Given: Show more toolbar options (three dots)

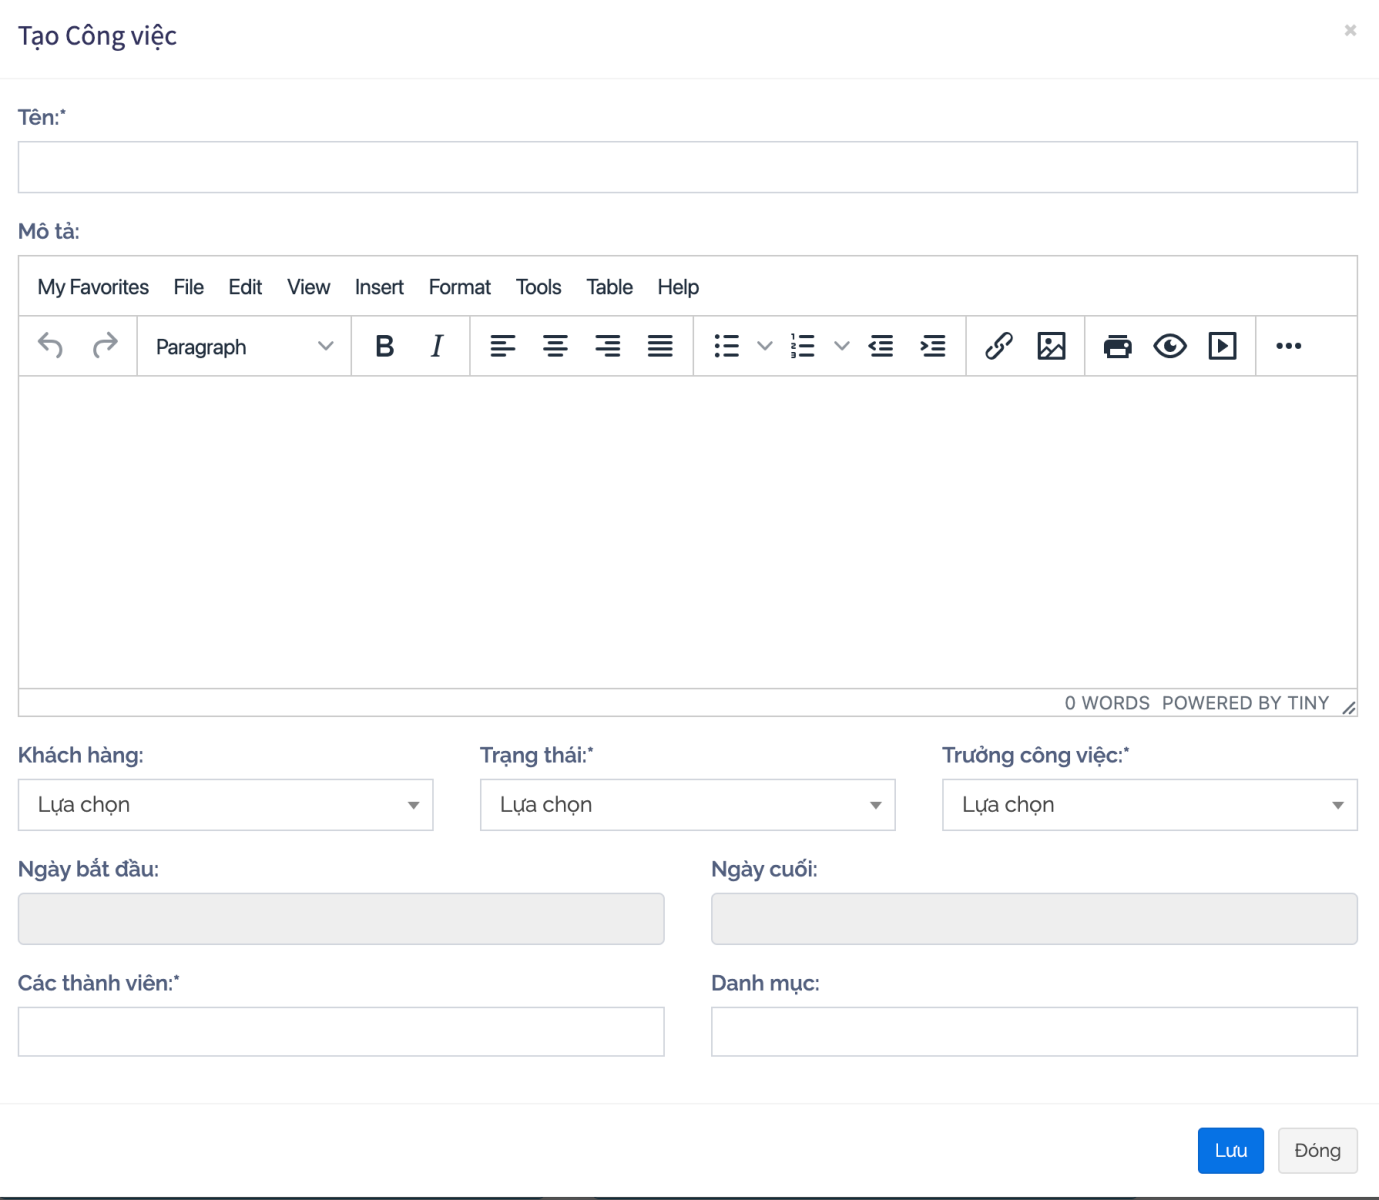Looking at the screenshot, I should (x=1288, y=346).
